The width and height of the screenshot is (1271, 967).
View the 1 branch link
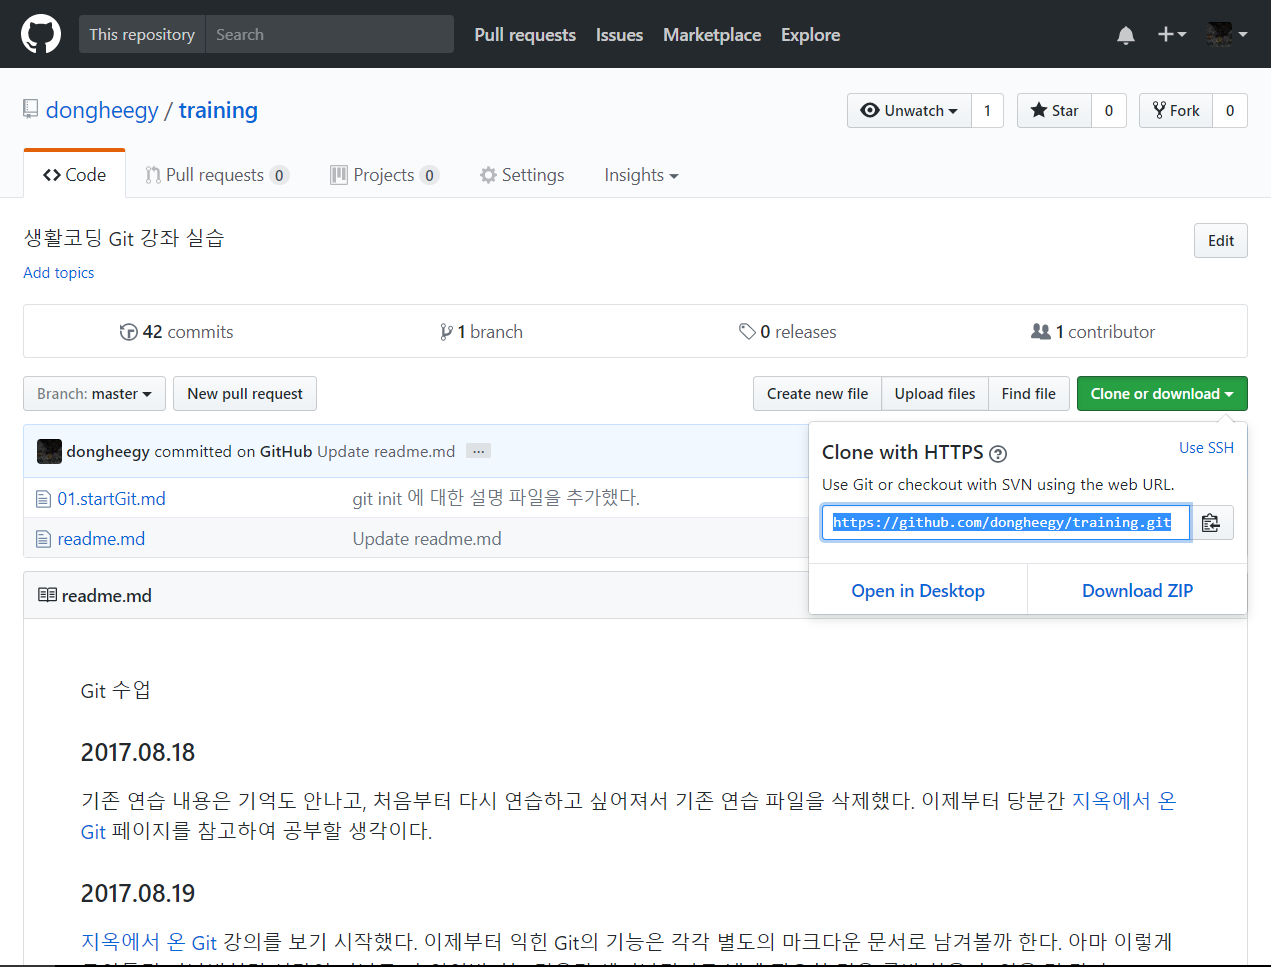pos(481,332)
